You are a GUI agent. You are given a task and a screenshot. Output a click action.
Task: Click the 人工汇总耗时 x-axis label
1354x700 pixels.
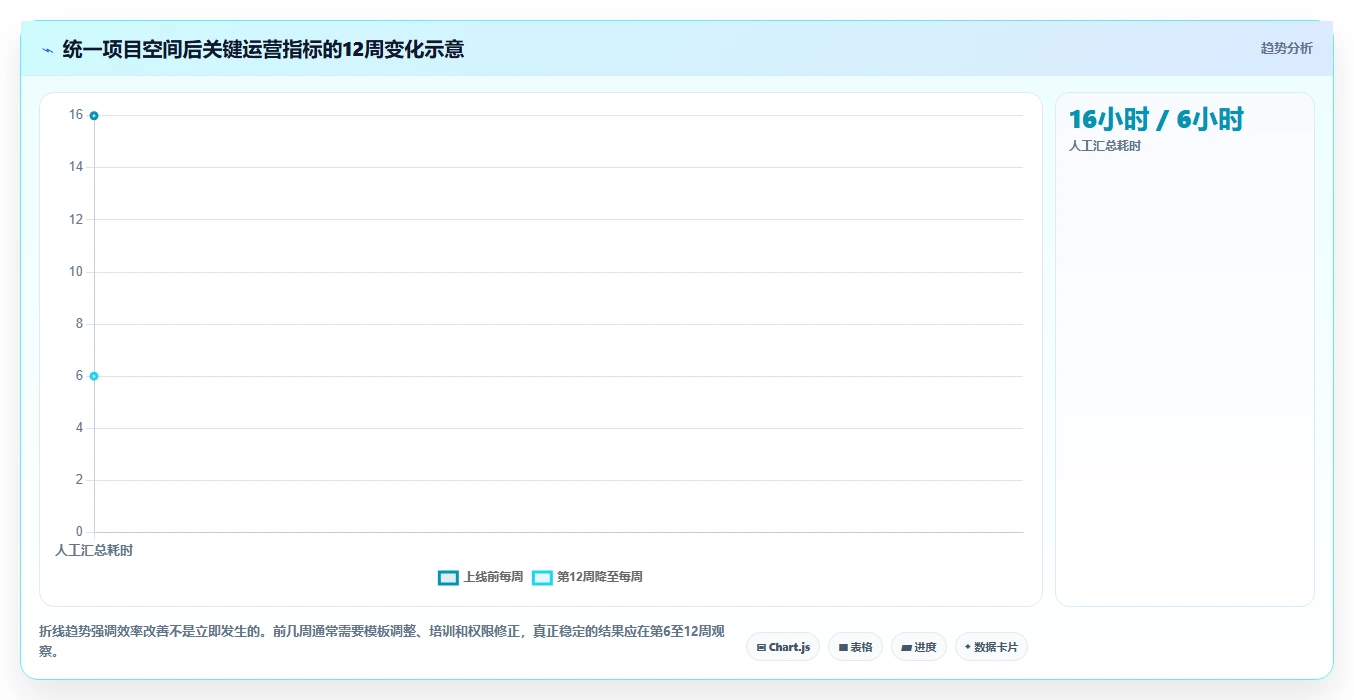[94, 550]
